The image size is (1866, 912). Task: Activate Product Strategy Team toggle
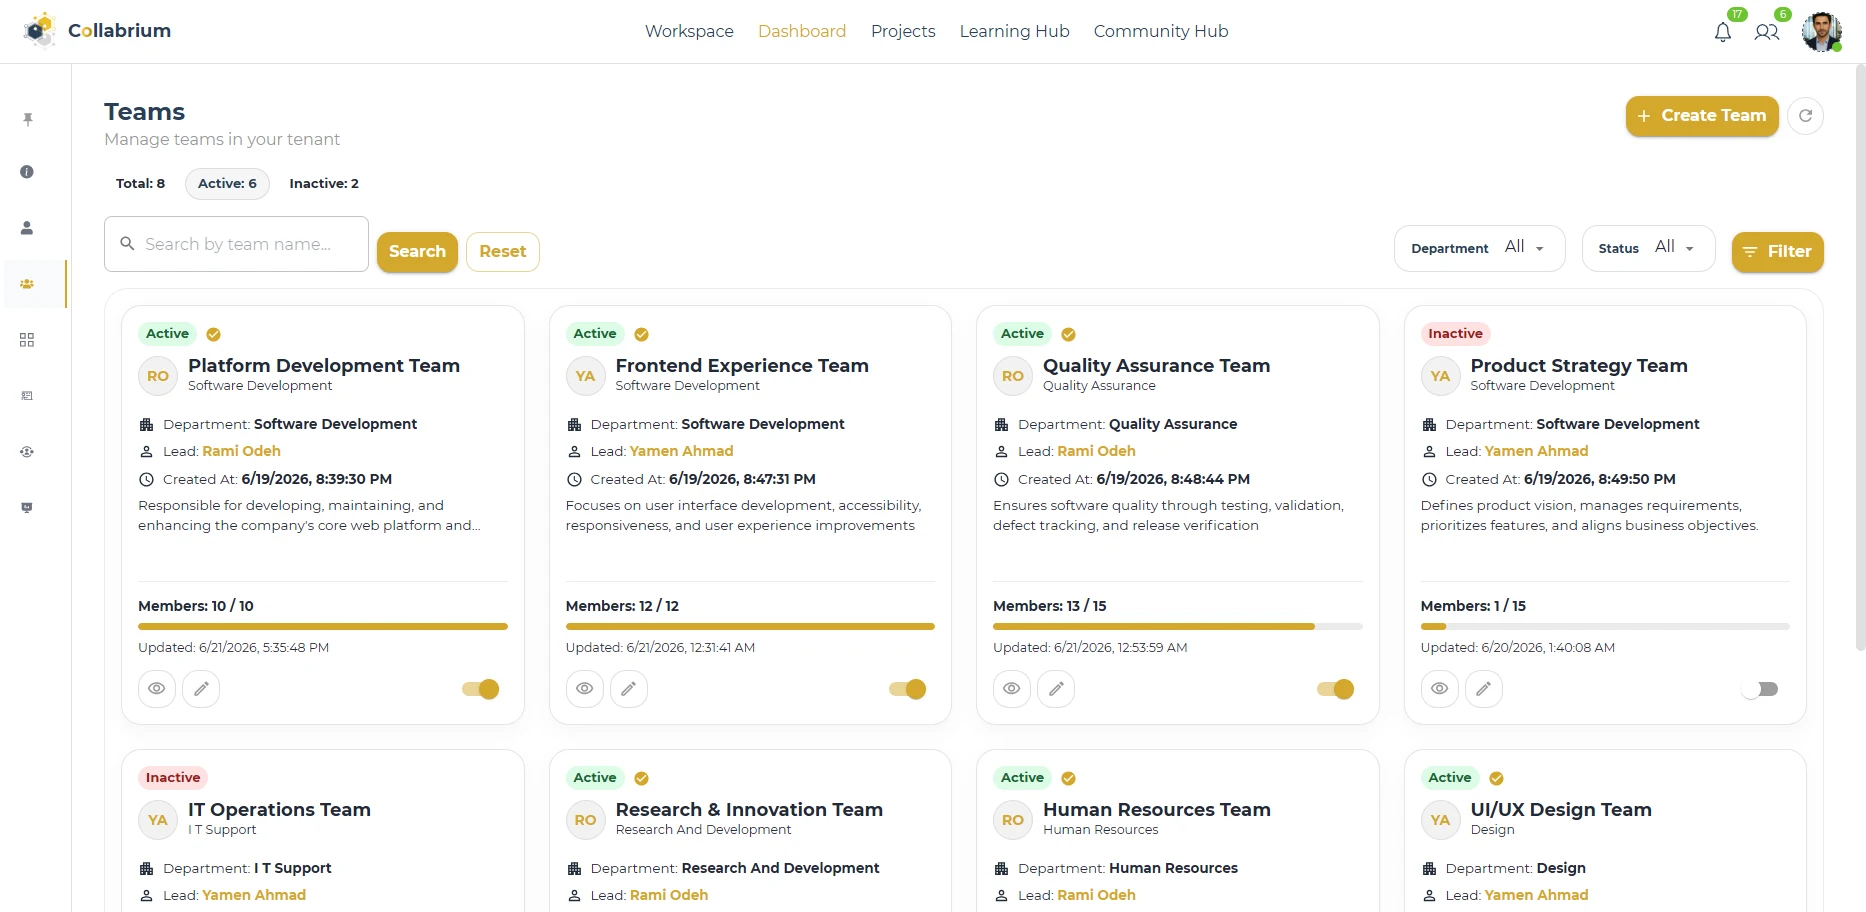1760,689
